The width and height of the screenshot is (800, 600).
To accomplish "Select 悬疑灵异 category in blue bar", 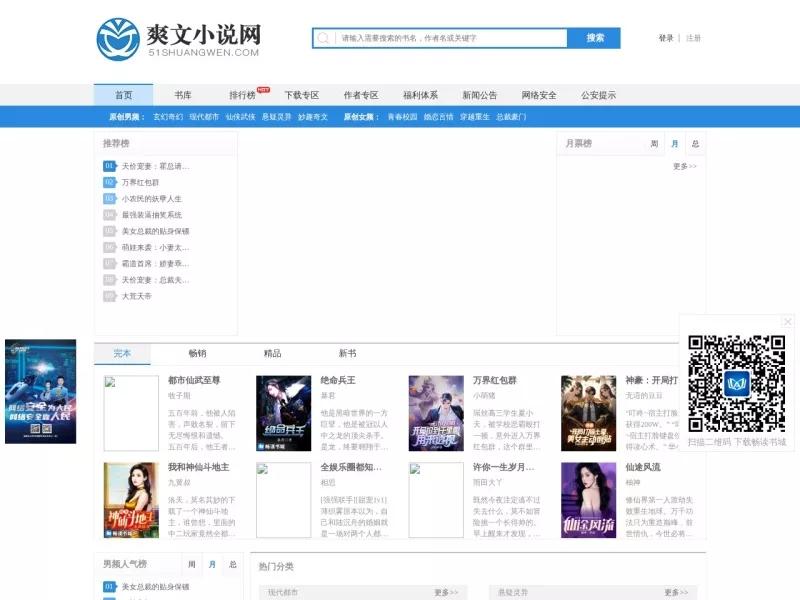I will coord(277,117).
